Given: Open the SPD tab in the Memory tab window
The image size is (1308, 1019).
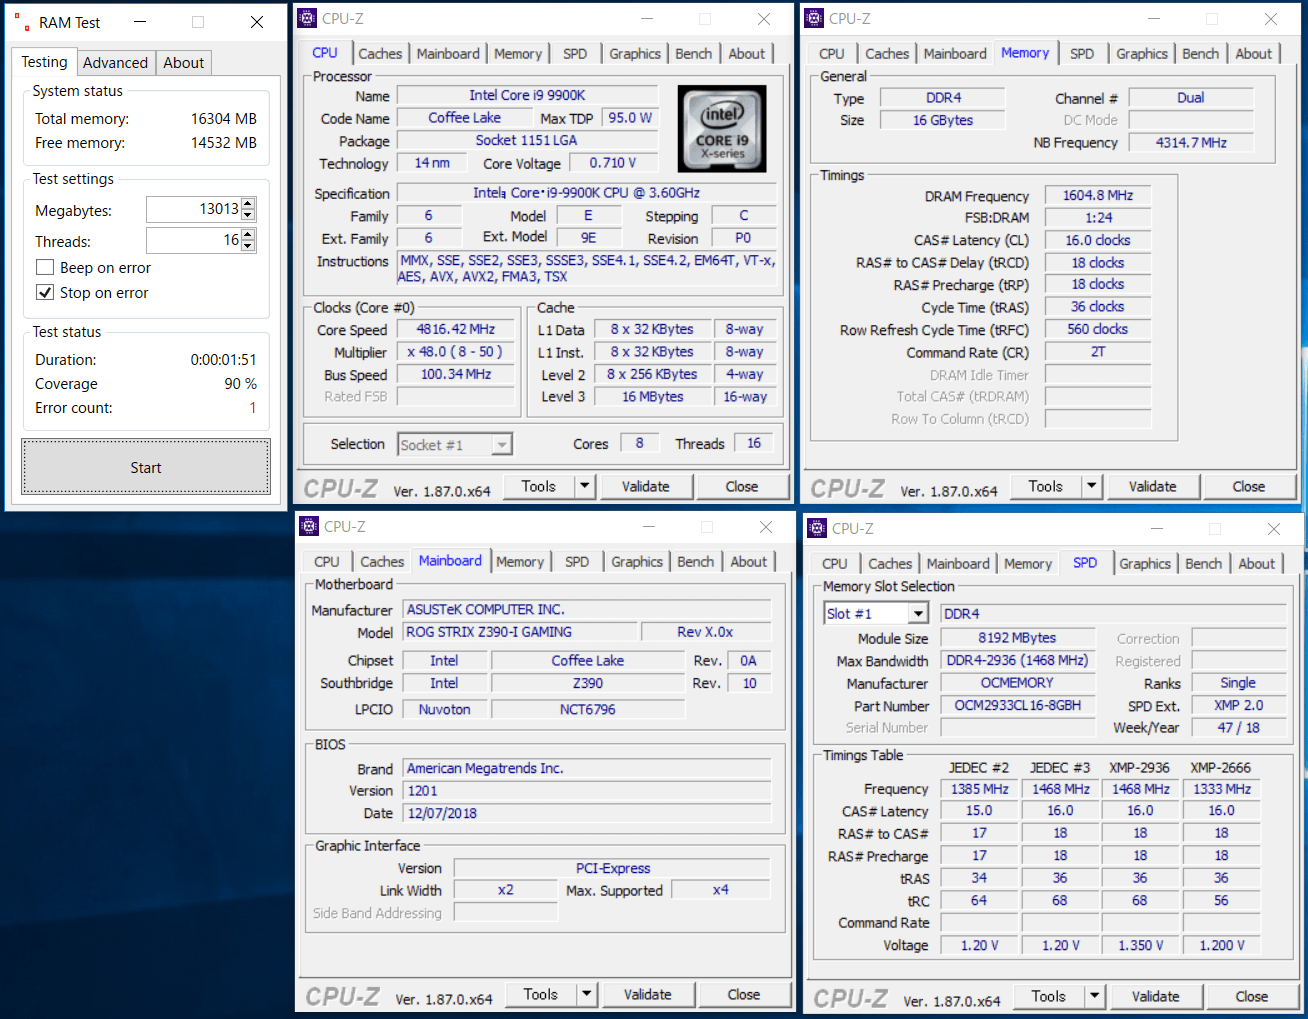Looking at the screenshot, I should pos(1082,54).
